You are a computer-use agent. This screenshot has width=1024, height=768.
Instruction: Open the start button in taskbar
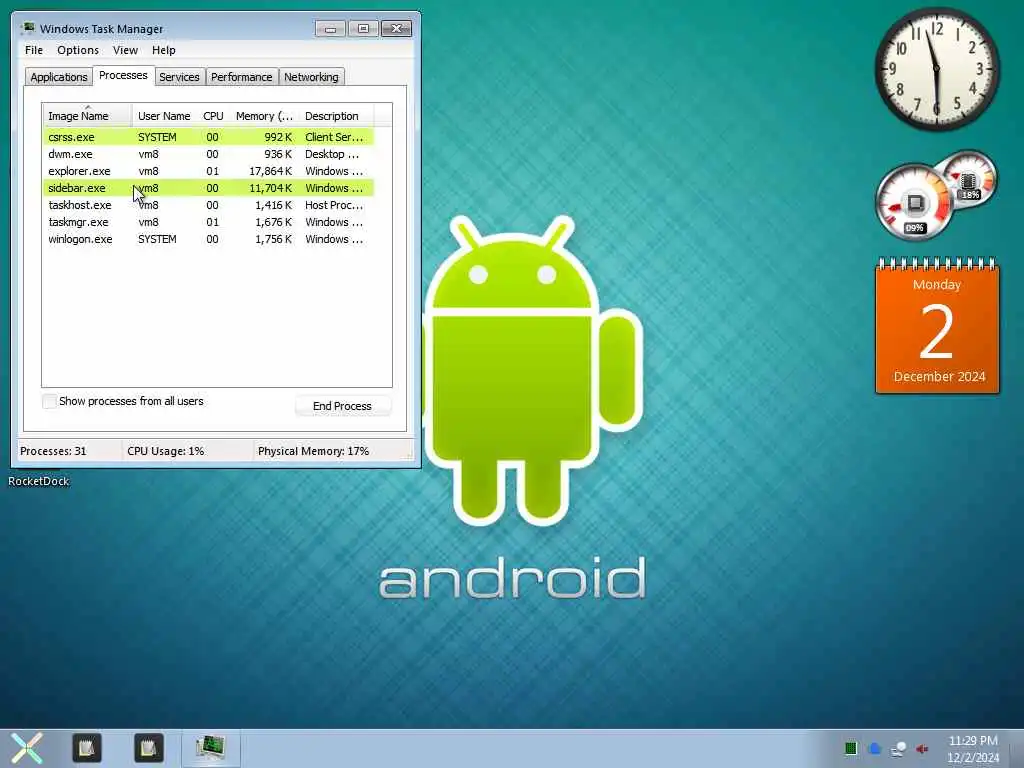(x=27, y=748)
